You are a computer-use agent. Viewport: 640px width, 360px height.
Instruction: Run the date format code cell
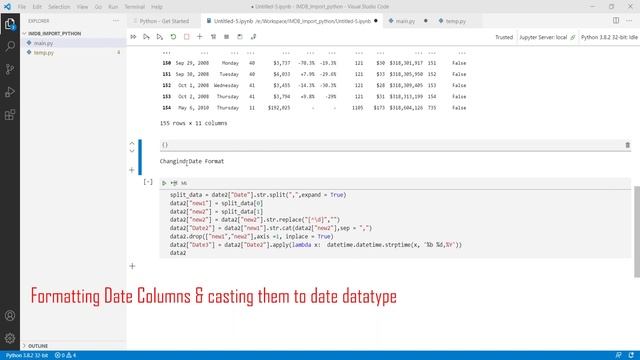pos(164,183)
